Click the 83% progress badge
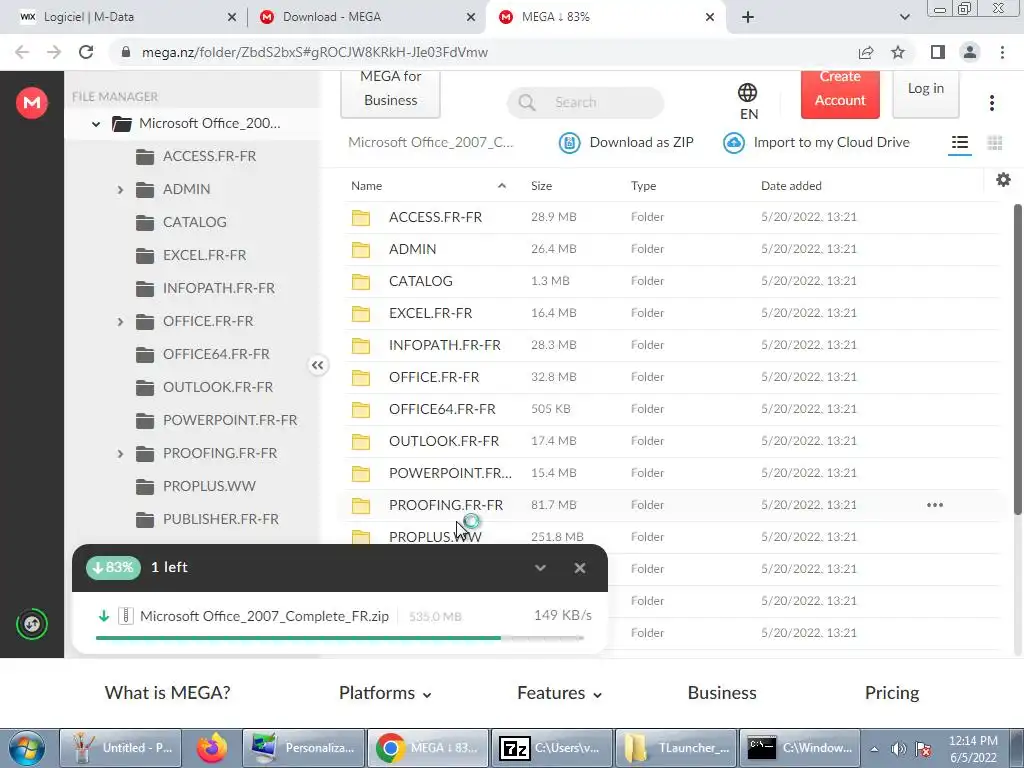 click(x=113, y=567)
